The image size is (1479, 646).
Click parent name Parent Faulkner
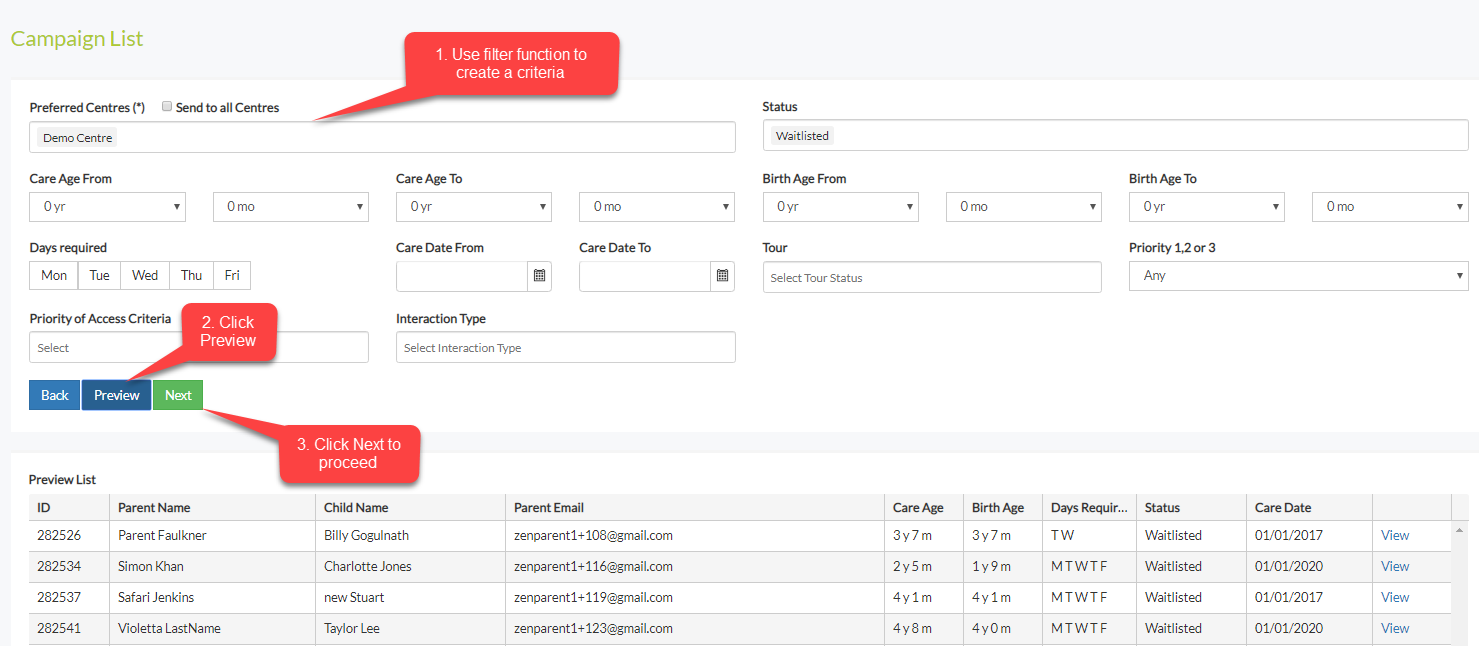[x=162, y=535]
